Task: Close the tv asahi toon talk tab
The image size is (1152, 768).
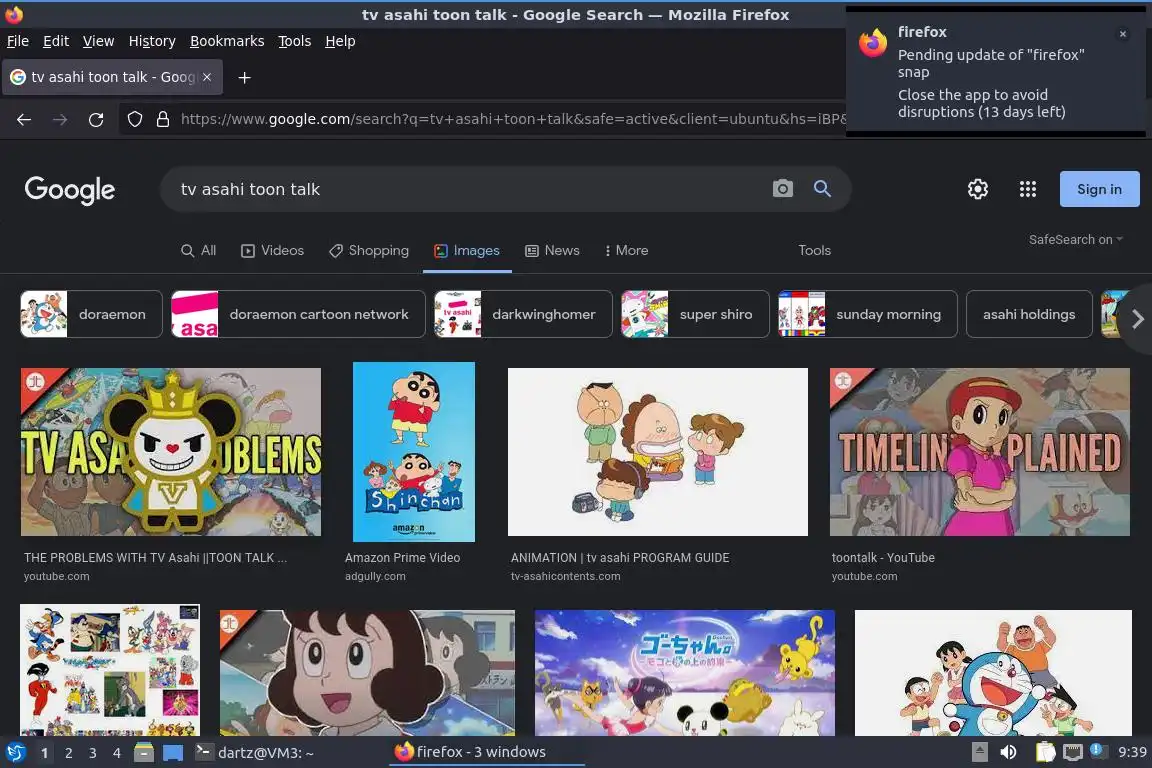Action: pyautogui.click(x=207, y=76)
